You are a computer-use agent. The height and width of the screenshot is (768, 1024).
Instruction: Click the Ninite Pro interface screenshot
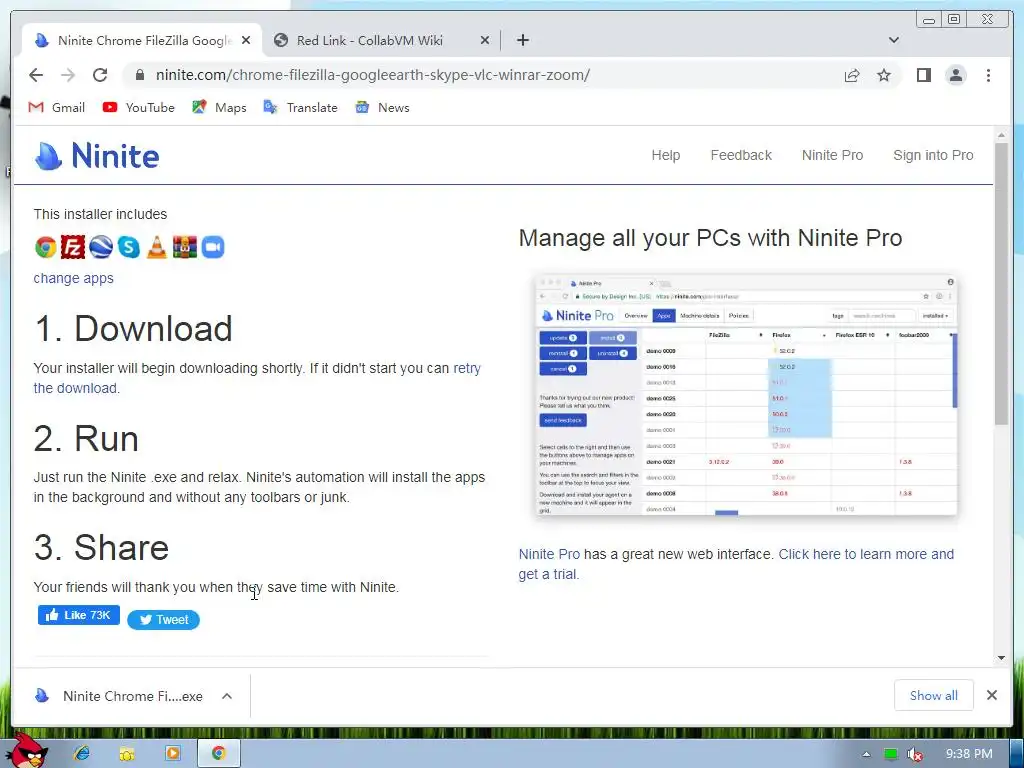(746, 396)
